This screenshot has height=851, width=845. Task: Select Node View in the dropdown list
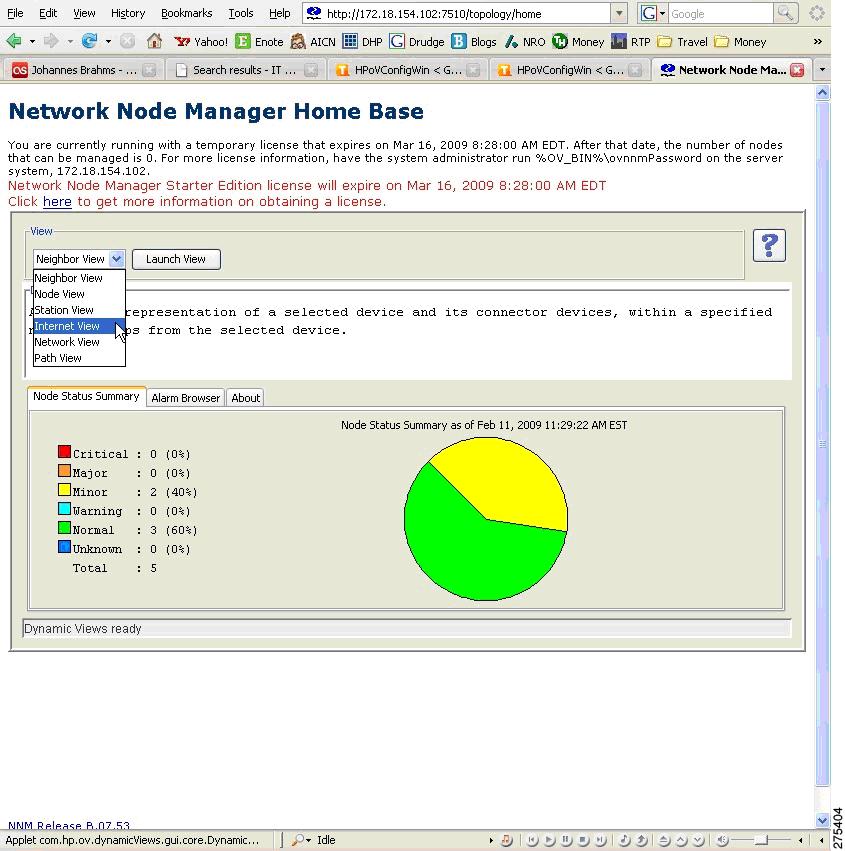[x=79, y=294]
